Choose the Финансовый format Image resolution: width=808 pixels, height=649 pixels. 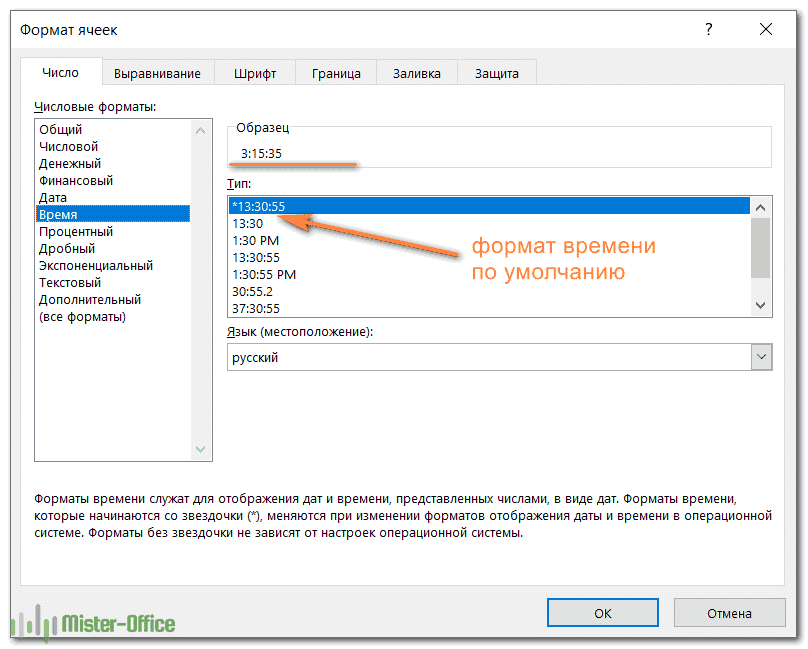113,181
